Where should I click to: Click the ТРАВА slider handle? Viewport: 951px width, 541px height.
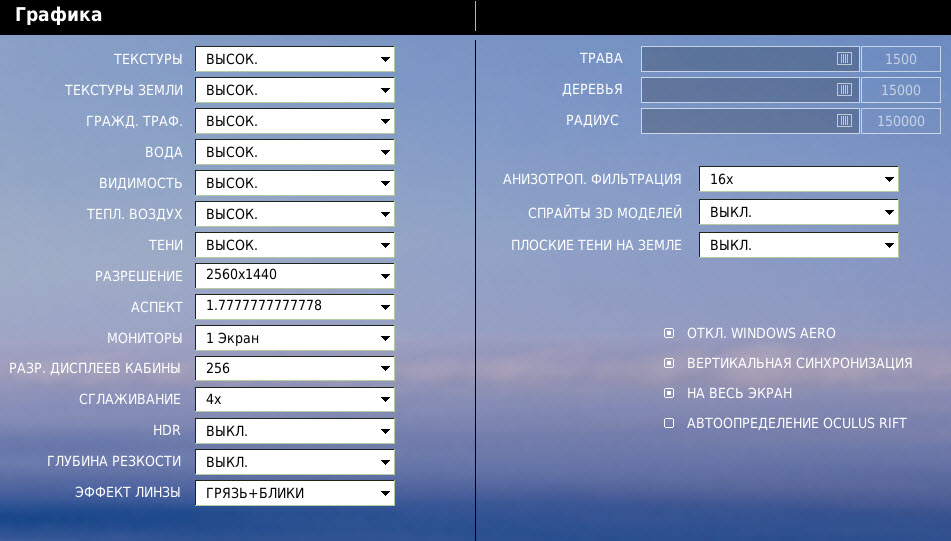(844, 58)
